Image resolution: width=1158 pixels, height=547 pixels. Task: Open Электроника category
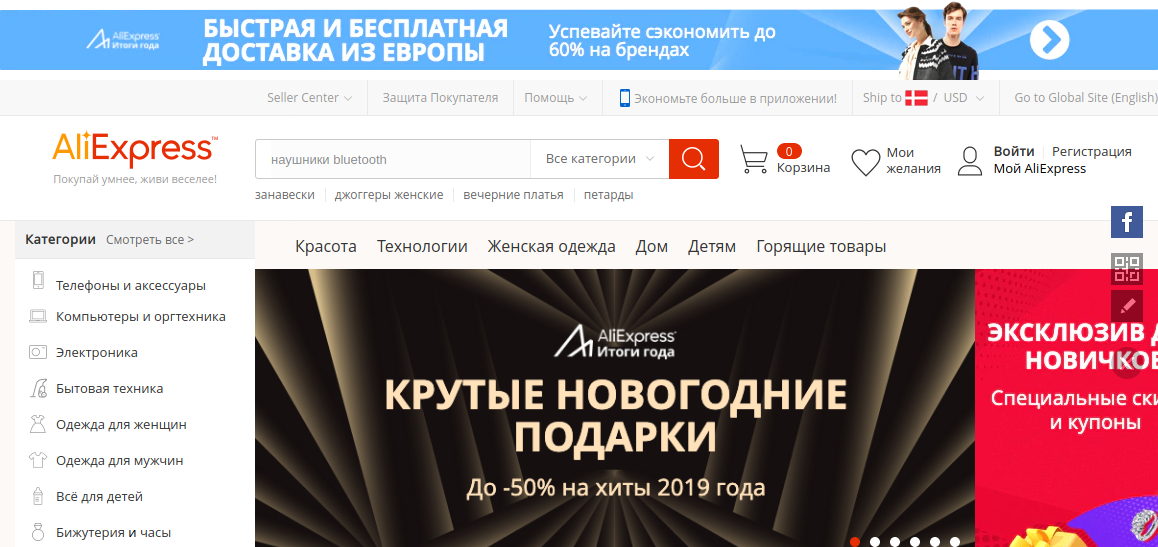pos(97,353)
